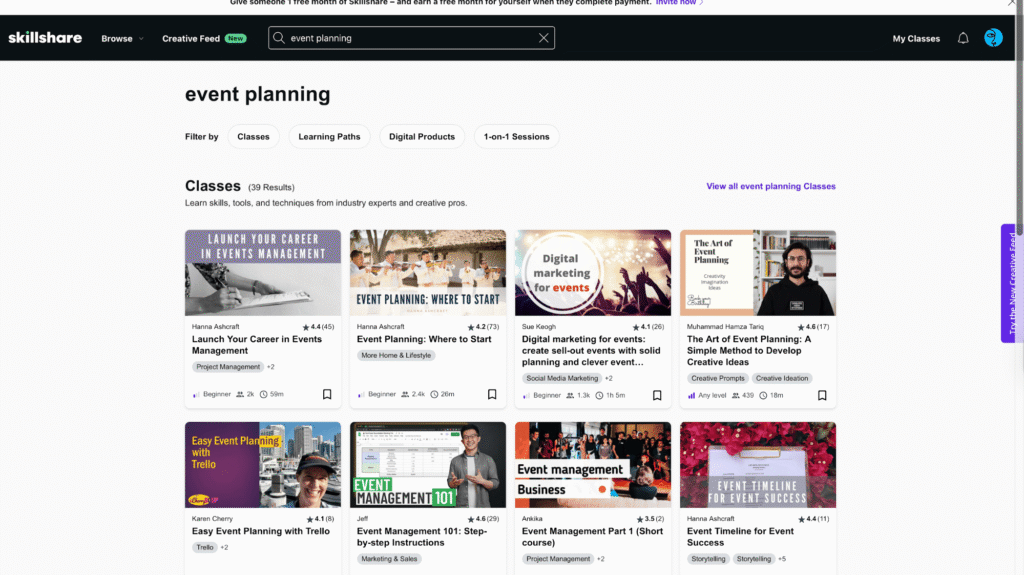Click title Event Planning: Where to Start

(424, 339)
